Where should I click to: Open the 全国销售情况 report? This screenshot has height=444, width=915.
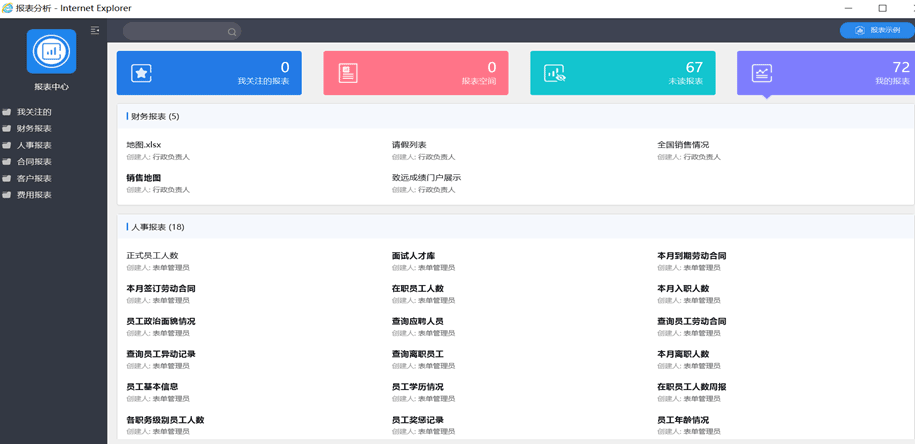[x=682, y=145]
